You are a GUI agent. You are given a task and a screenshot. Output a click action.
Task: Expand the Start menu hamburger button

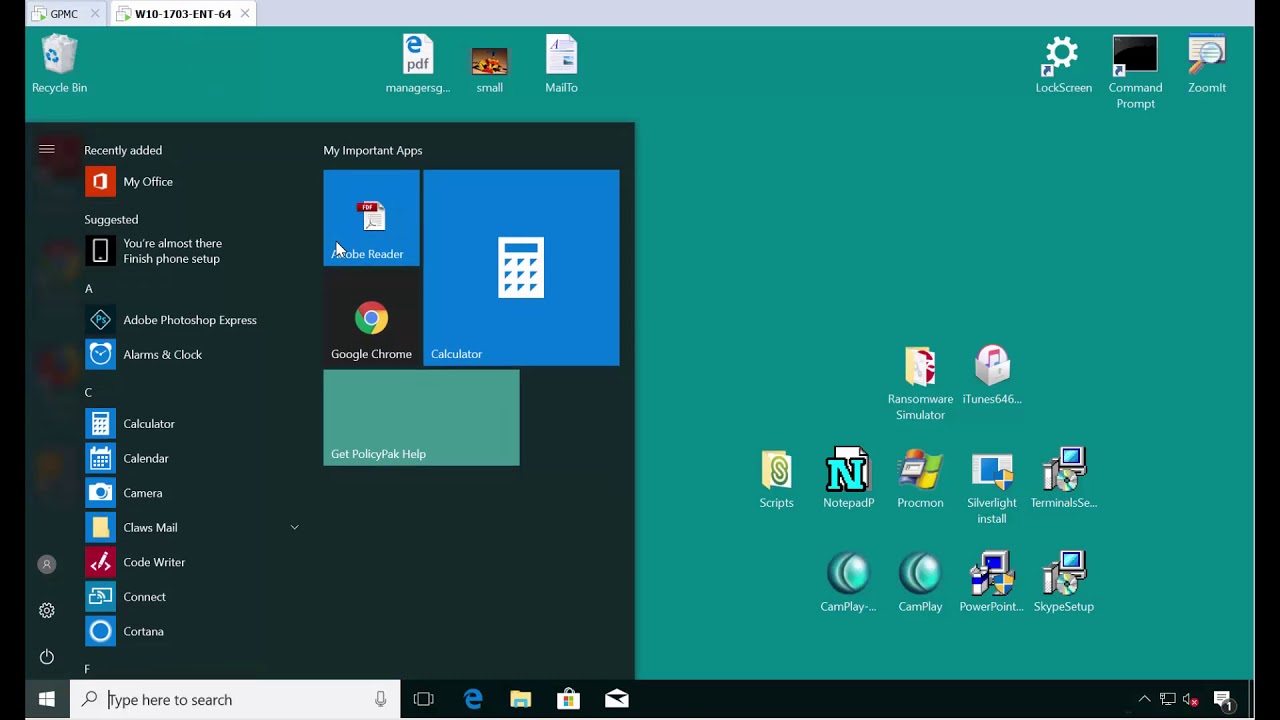point(46,149)
